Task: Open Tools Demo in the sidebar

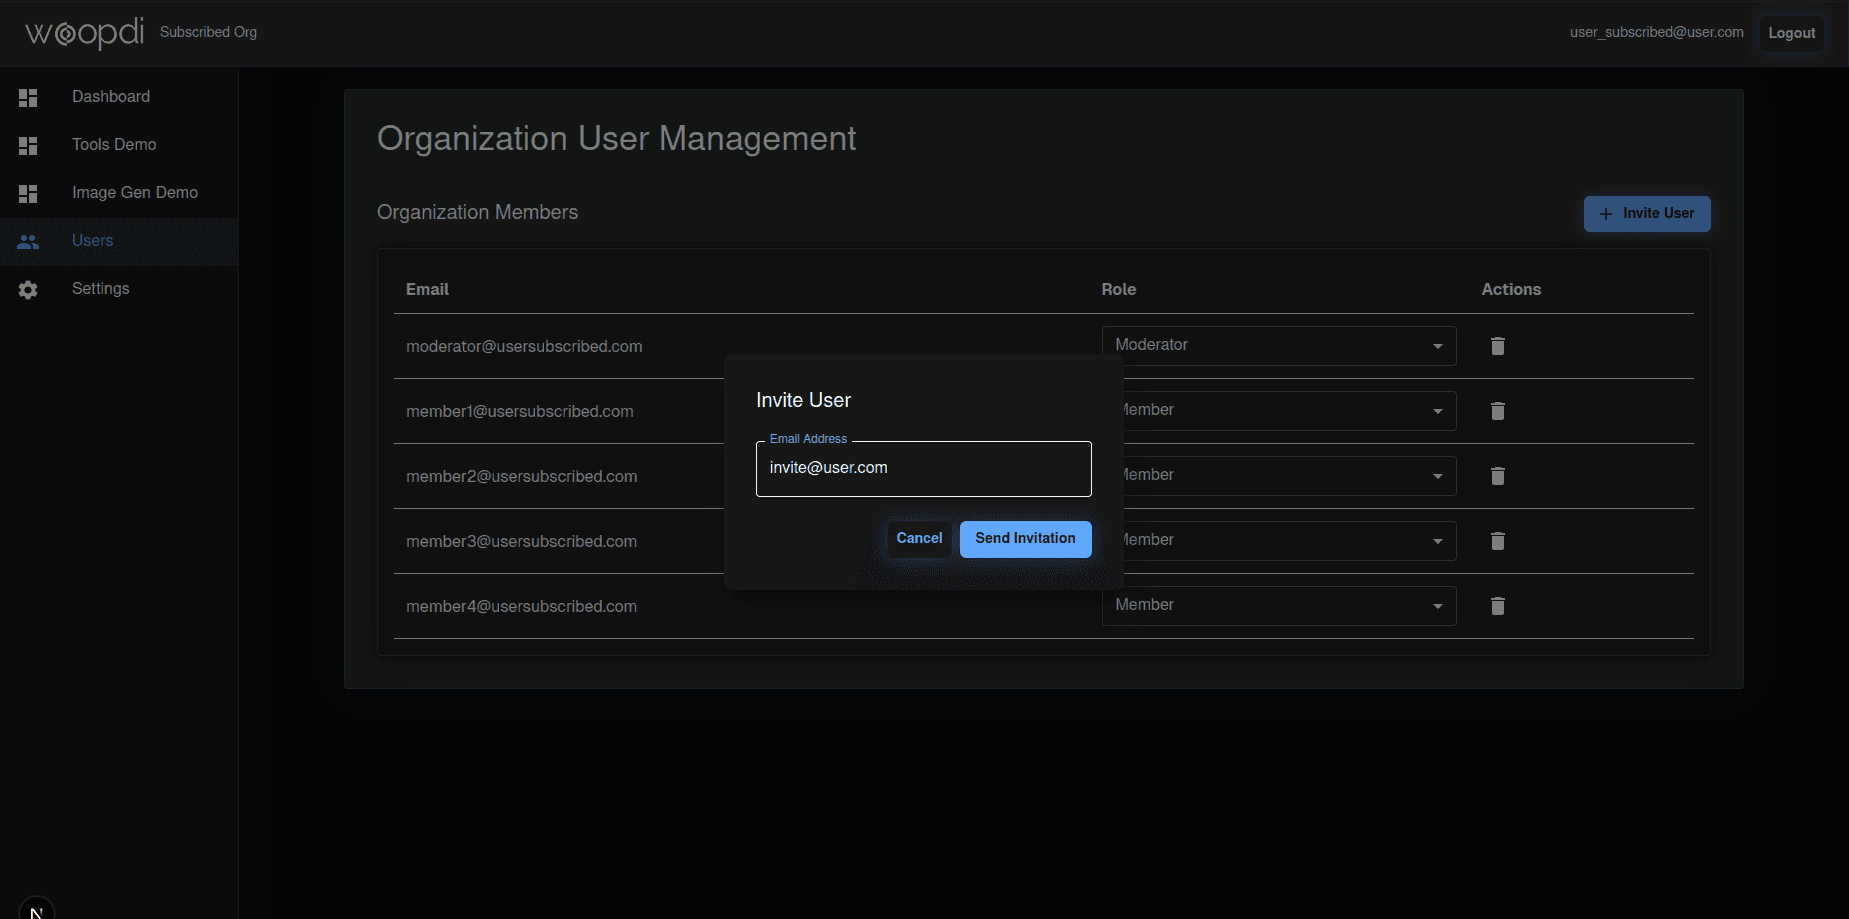Action: coord(114,145)
